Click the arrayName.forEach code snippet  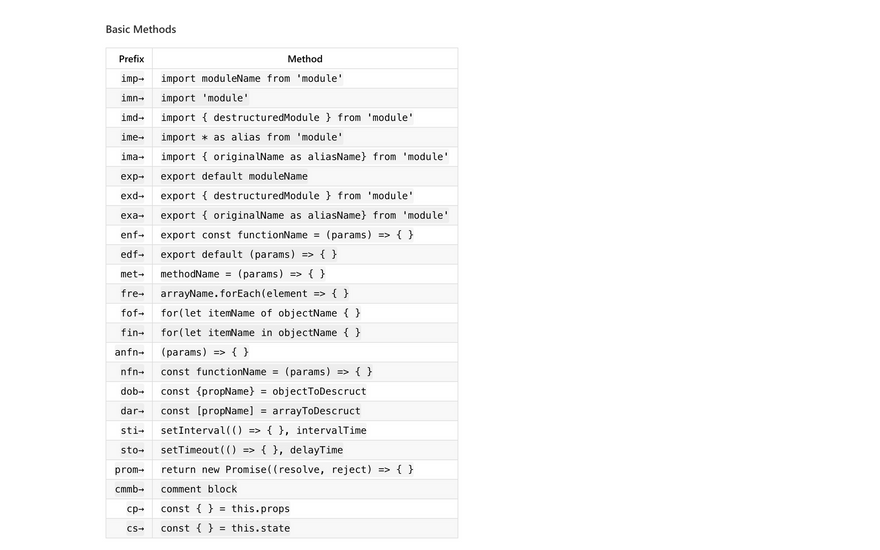[x=255, y=293]
